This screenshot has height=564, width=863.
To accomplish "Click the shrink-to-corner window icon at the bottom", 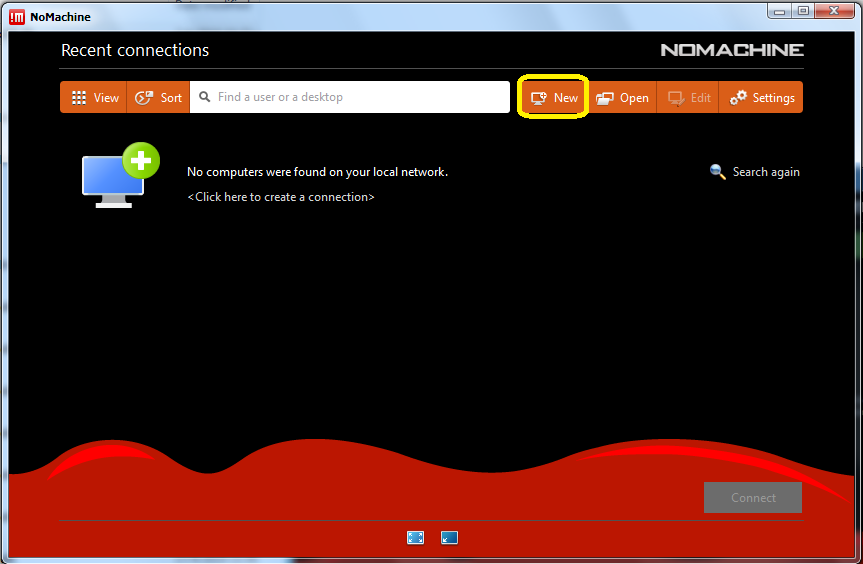I will 449,538.
